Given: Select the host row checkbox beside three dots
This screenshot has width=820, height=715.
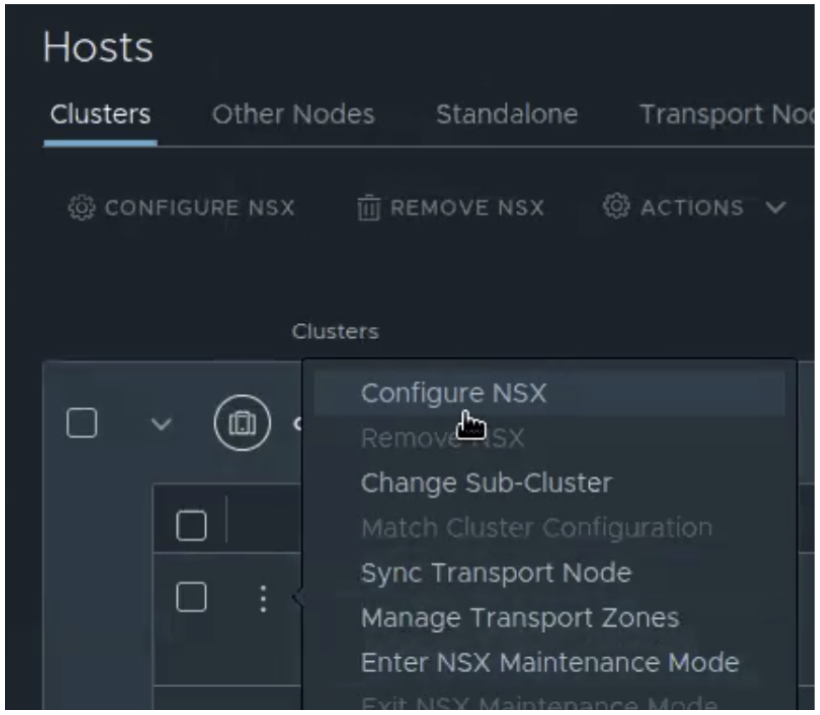Looking at the screenshot, I should click(x=191, y=597).
